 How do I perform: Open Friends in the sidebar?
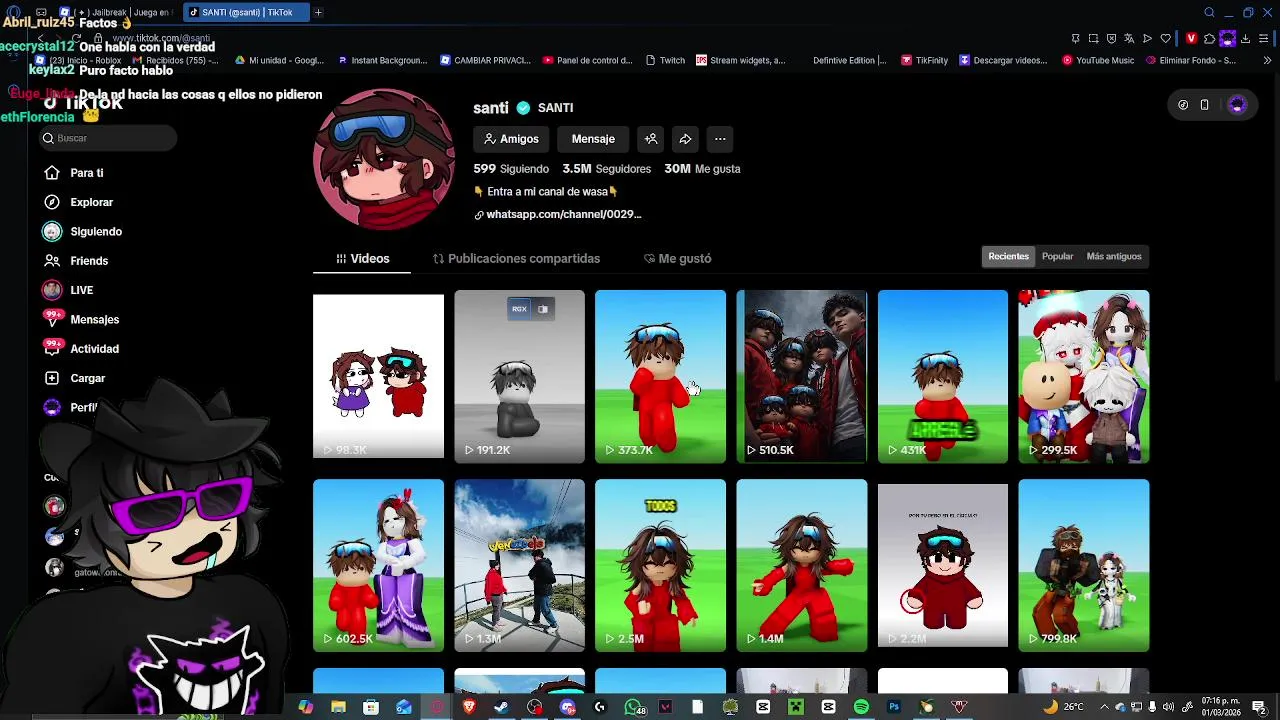pyautogui.click(x=76, y=261)
